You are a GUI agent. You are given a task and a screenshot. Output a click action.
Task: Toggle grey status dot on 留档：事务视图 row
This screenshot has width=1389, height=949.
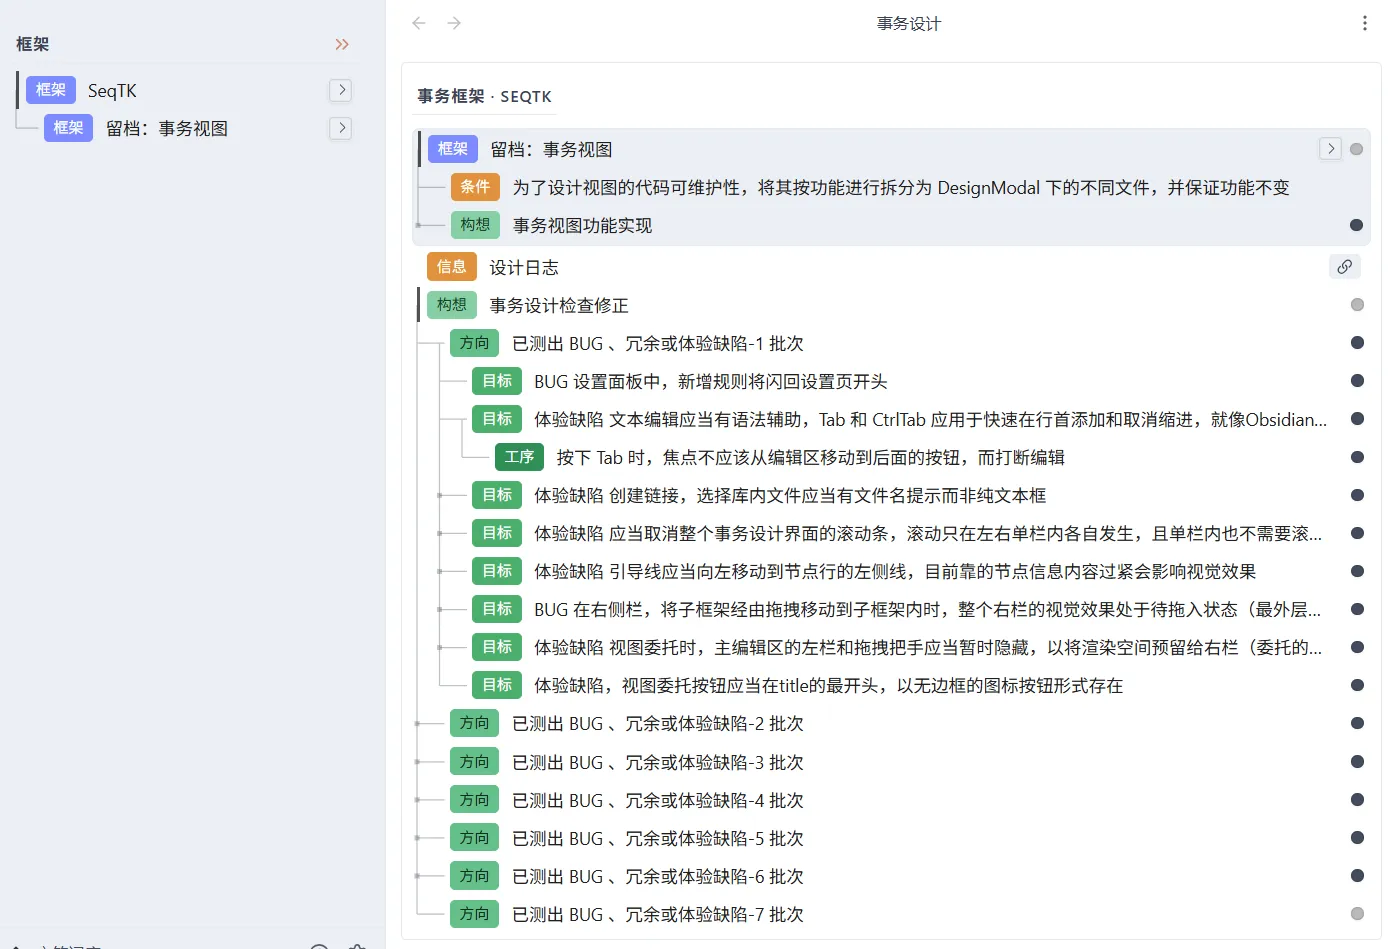1356,149
